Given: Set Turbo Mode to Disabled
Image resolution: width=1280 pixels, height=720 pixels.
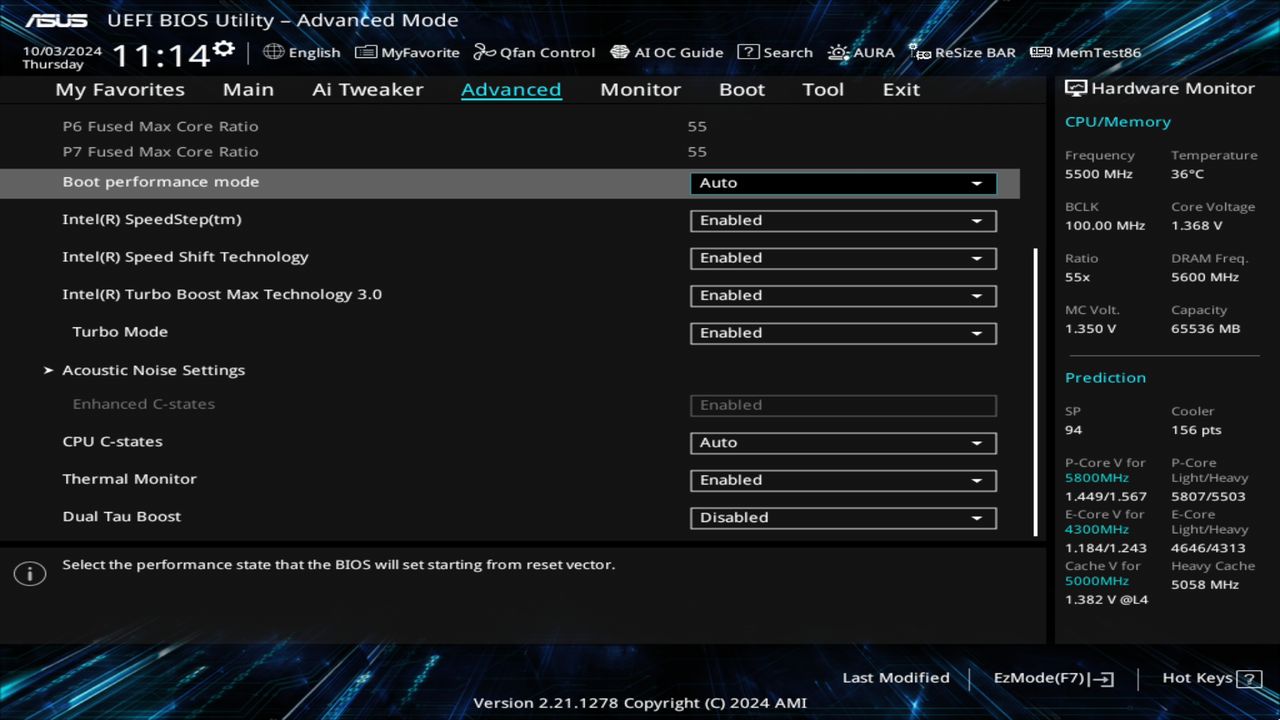Looking at the screenshot, I should (843, 333).
